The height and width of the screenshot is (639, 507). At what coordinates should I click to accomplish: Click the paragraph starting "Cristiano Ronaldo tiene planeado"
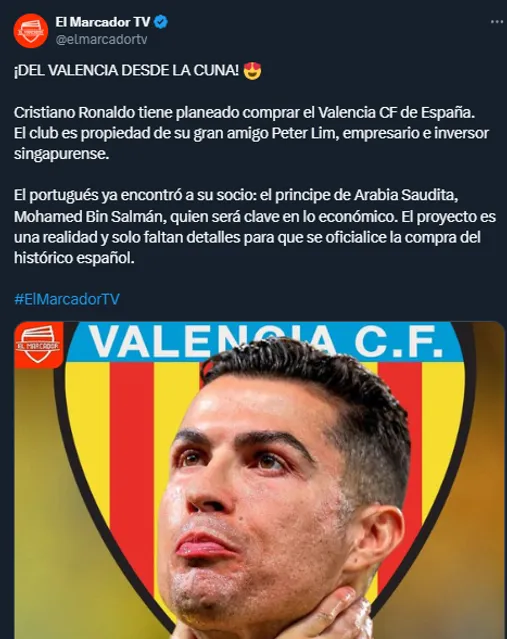pyautogui.click(x=251, y=133)
